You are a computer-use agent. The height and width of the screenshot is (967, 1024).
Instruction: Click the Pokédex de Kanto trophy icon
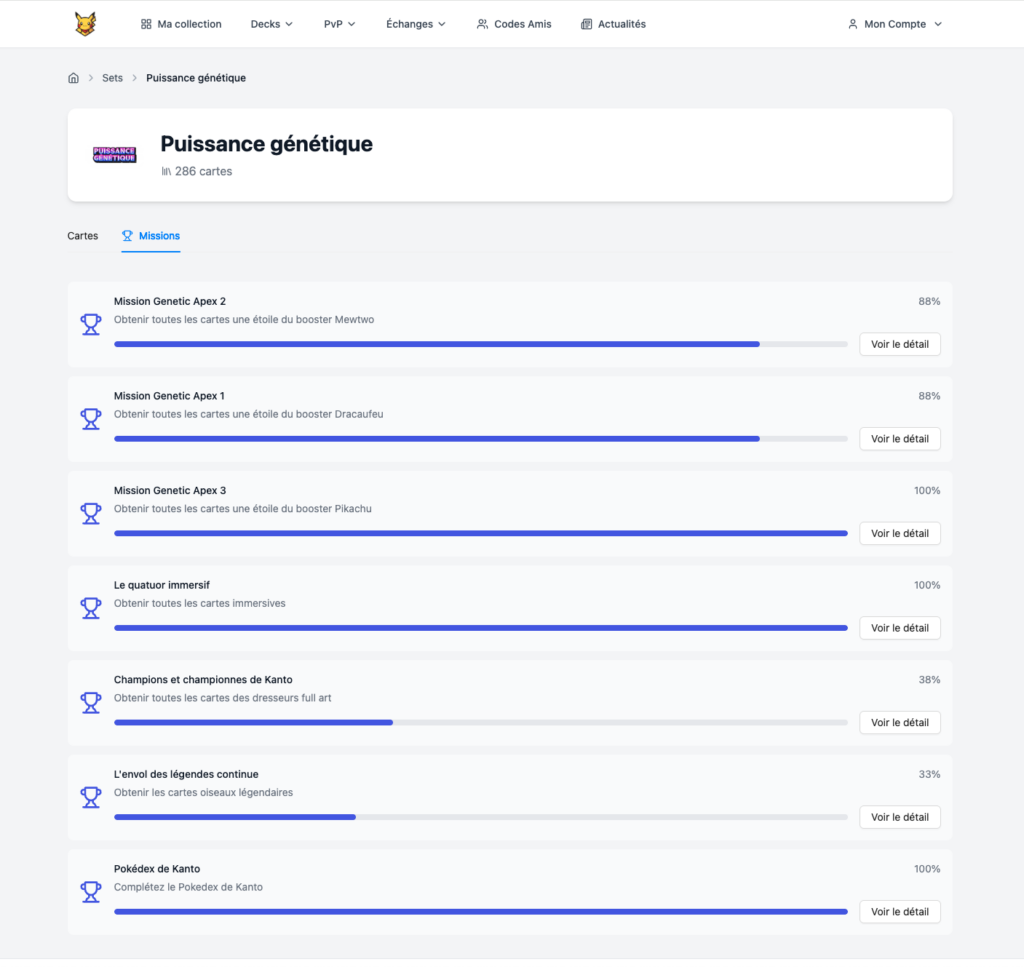click(91, 893)
